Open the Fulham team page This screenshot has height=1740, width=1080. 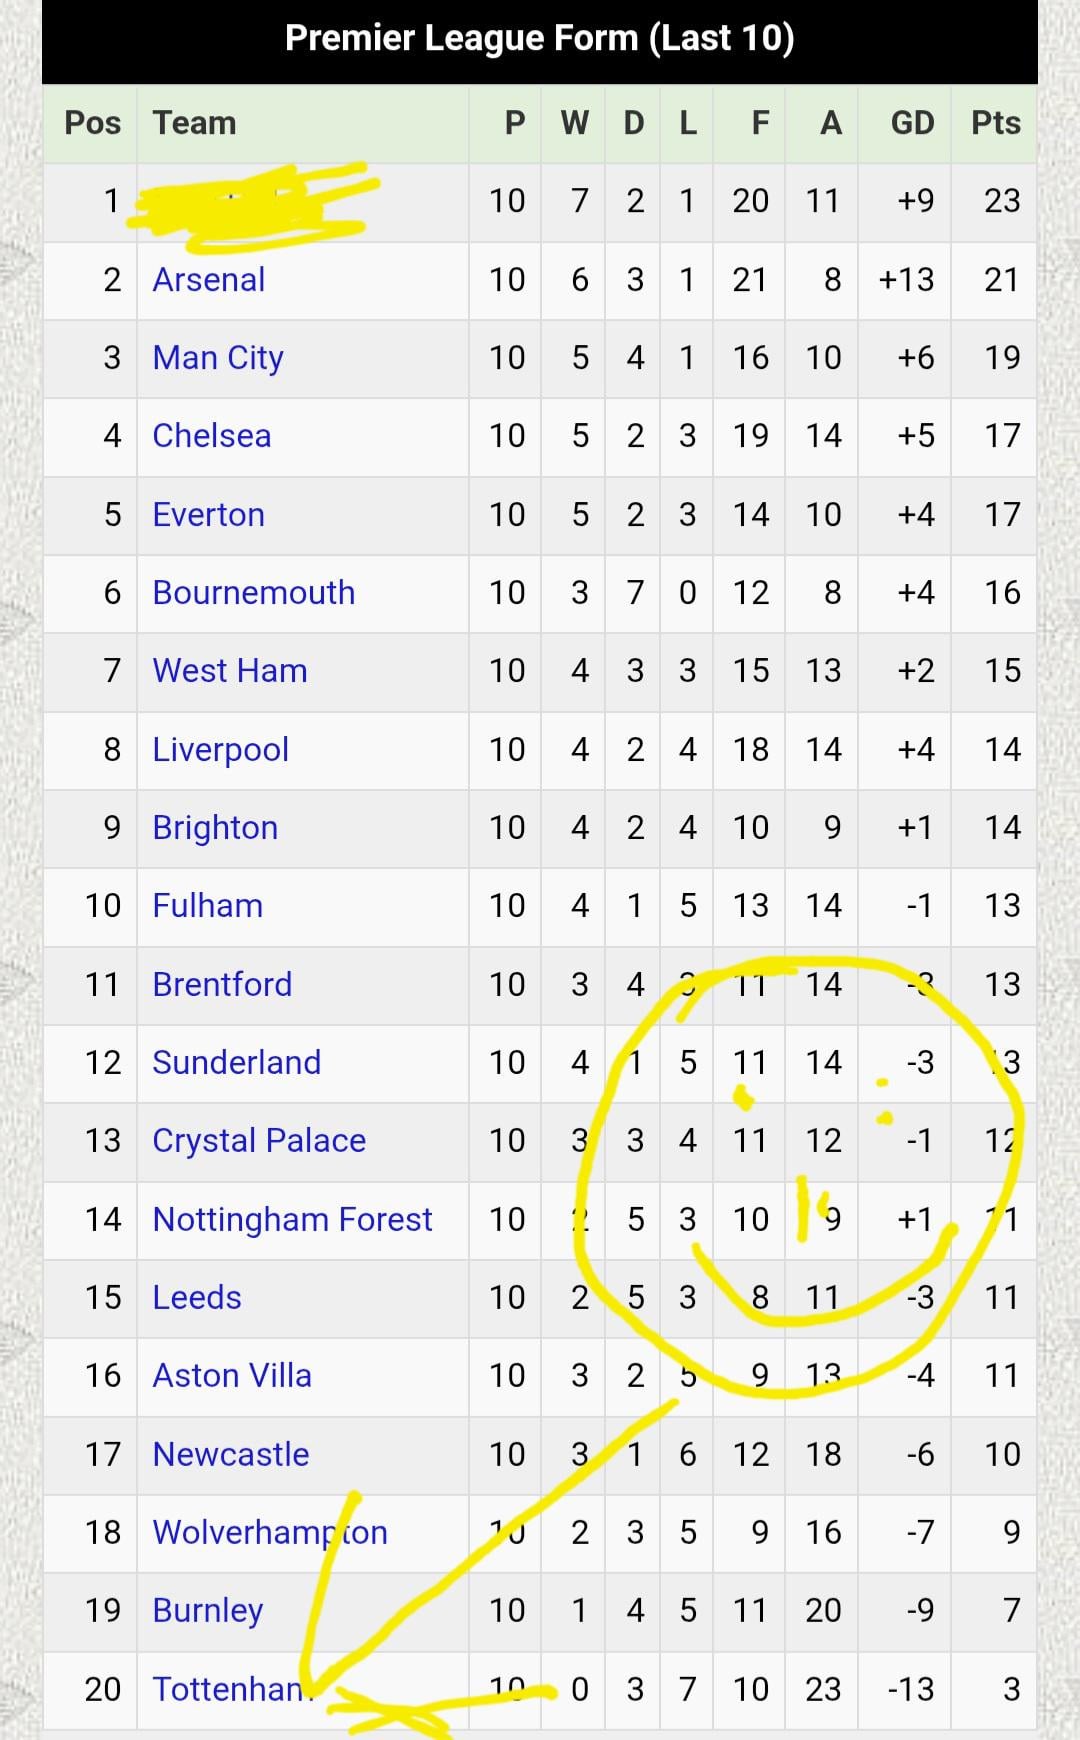[x=208, y=906]
